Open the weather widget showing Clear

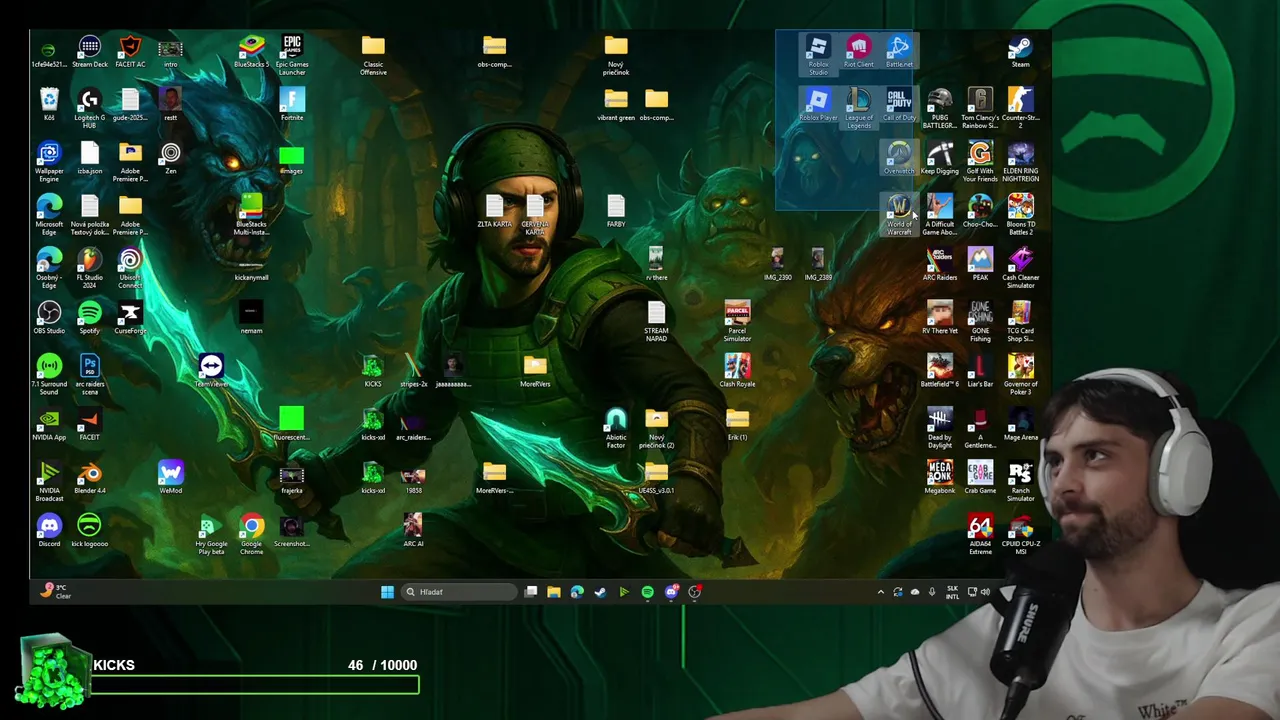(x=55, y=591)
